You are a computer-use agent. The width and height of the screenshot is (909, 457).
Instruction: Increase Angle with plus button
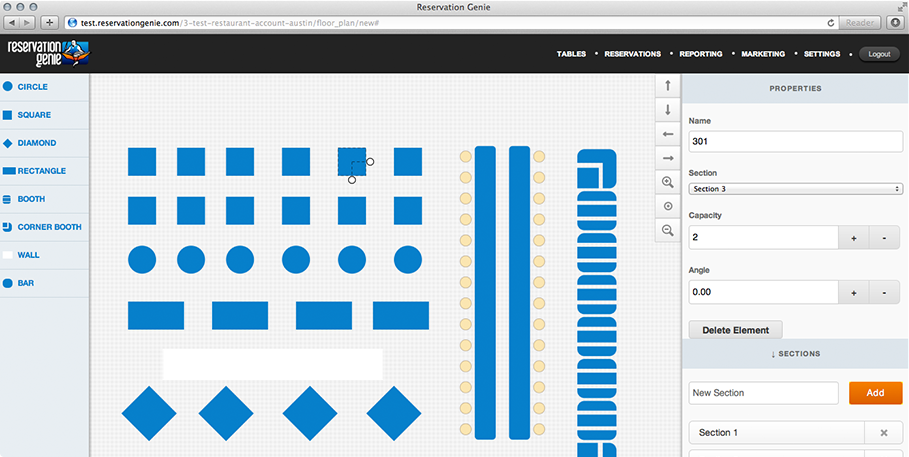pyautogui.click(x=853, y=292)
